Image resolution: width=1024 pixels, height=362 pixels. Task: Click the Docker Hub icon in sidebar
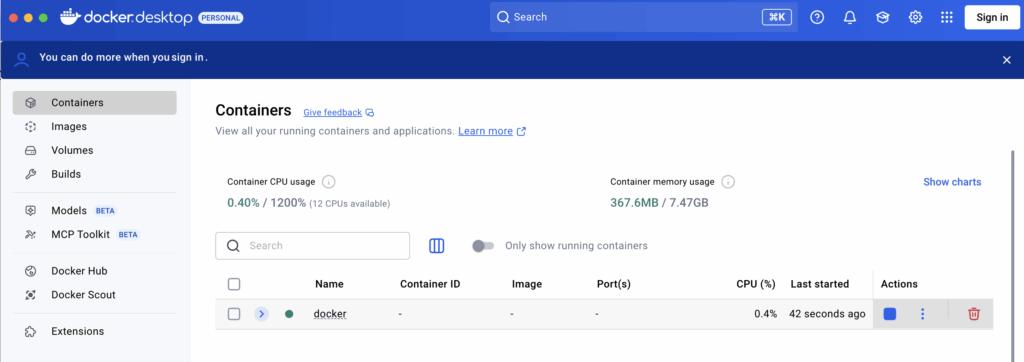tap(30, 271)
